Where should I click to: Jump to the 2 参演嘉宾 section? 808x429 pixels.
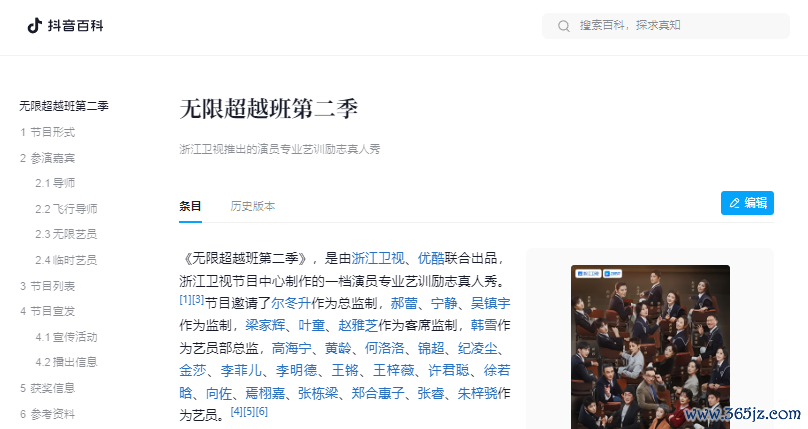[x=47, y=158]
